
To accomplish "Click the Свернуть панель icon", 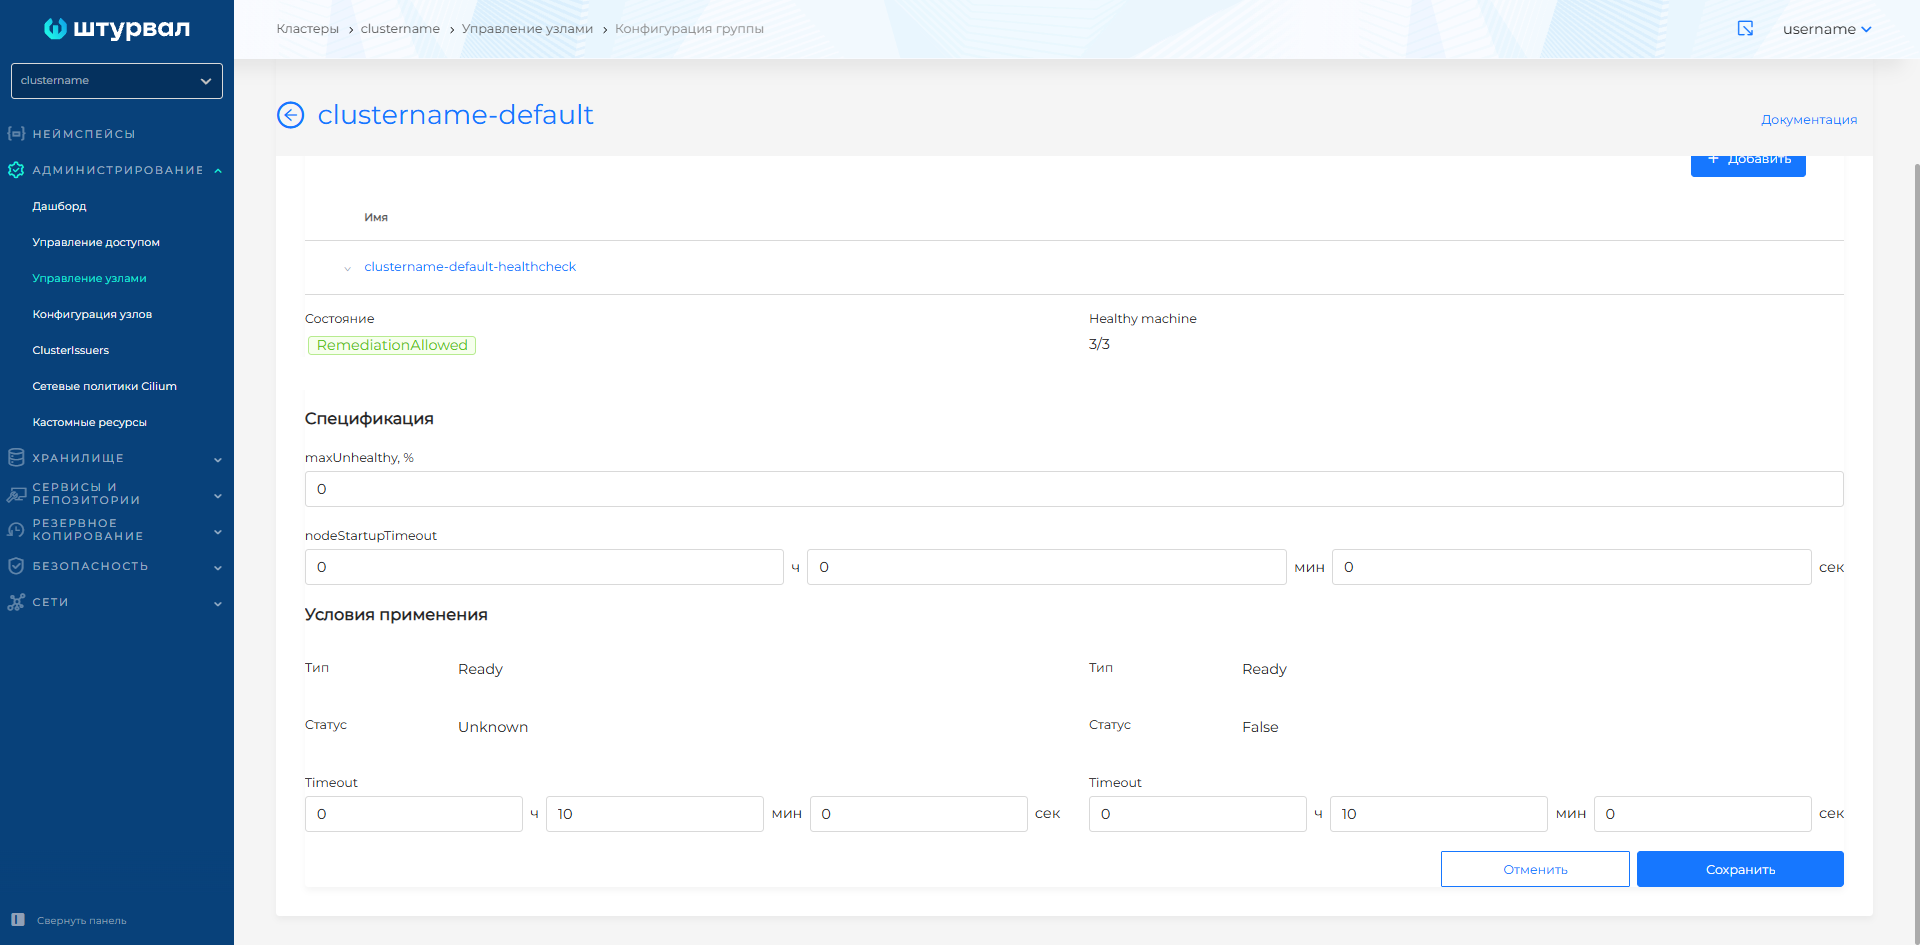I will 18,920.
